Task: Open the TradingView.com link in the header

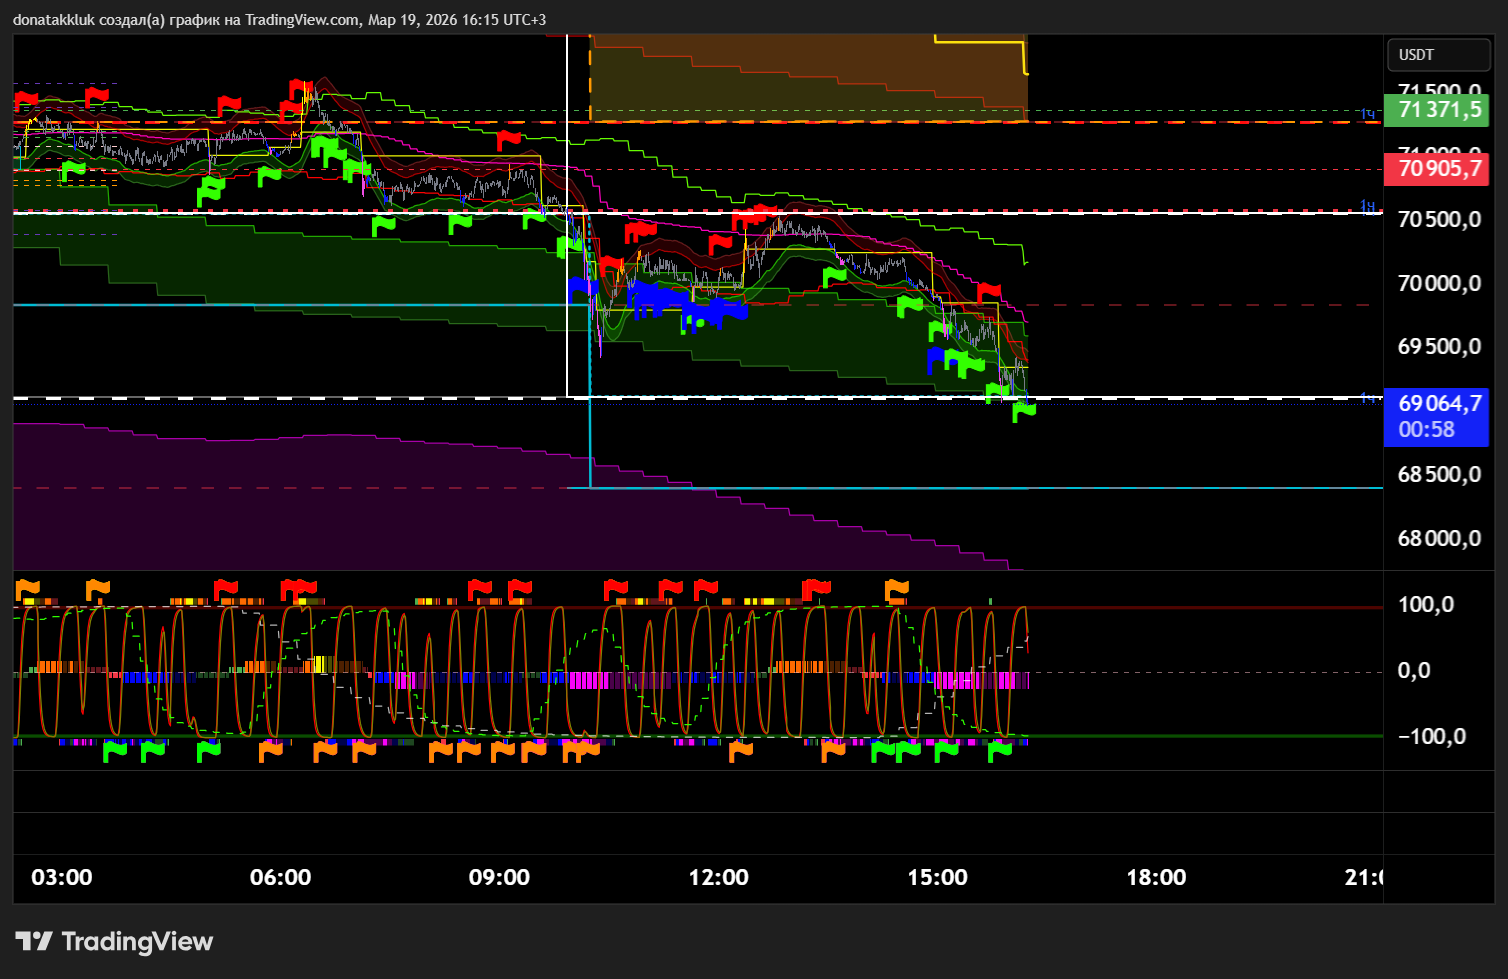Action: (303, 20)
